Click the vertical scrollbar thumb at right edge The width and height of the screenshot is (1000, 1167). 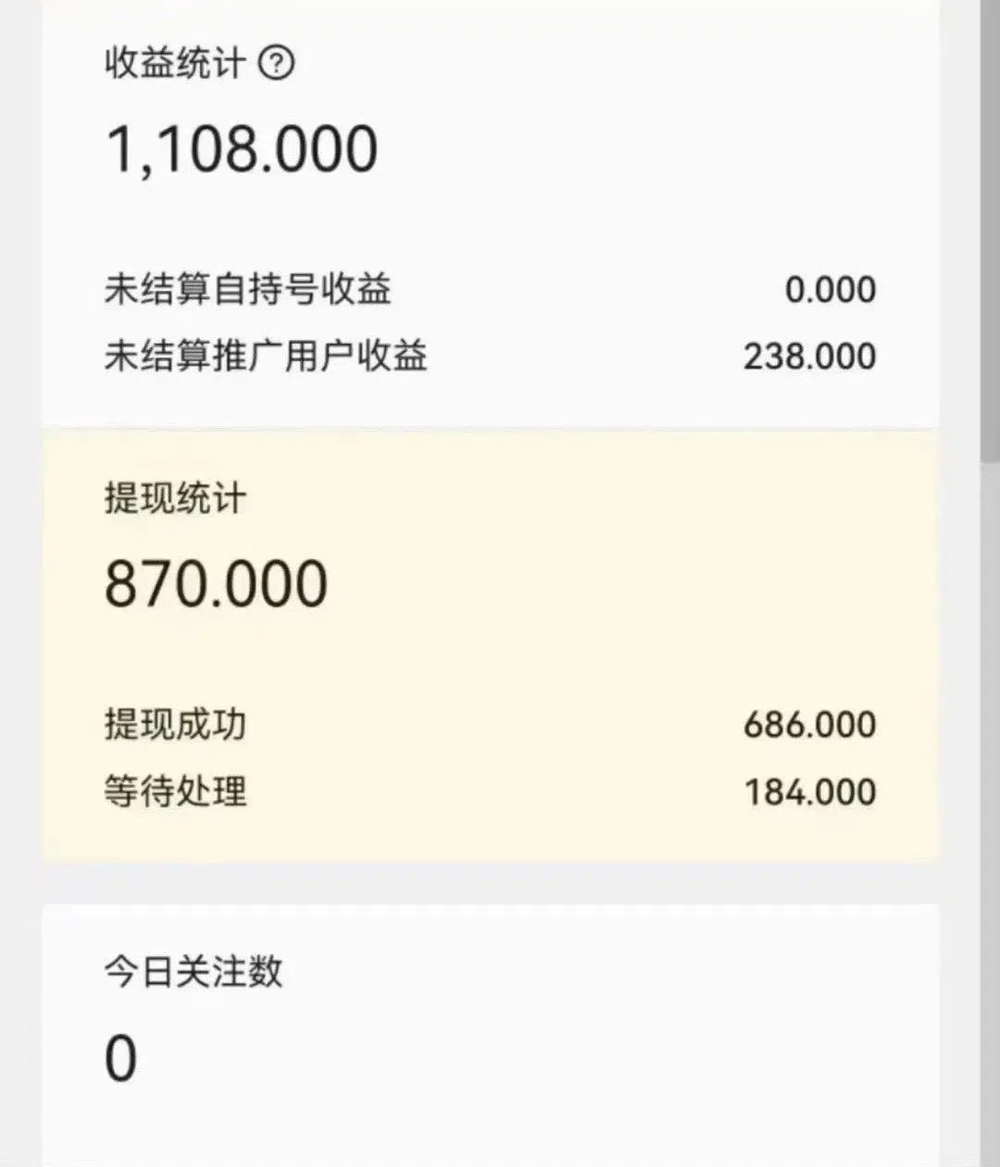click(x=990, y=231)
